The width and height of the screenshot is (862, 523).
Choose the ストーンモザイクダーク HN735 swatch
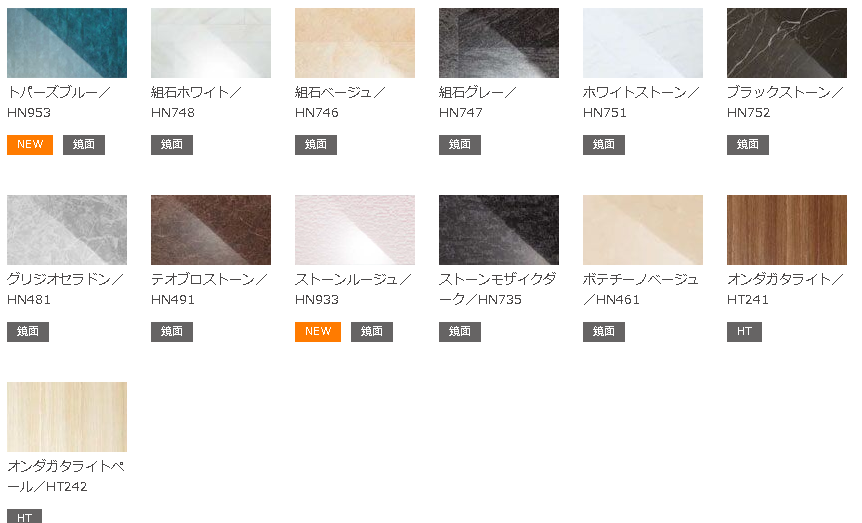499,230
